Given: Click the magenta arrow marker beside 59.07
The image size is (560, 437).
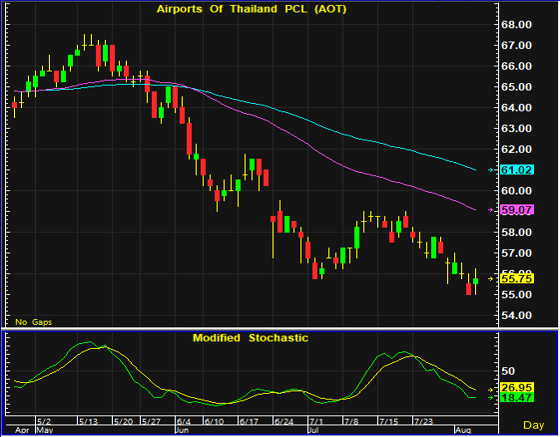Looking at the screenshot, I should (491, 210).
